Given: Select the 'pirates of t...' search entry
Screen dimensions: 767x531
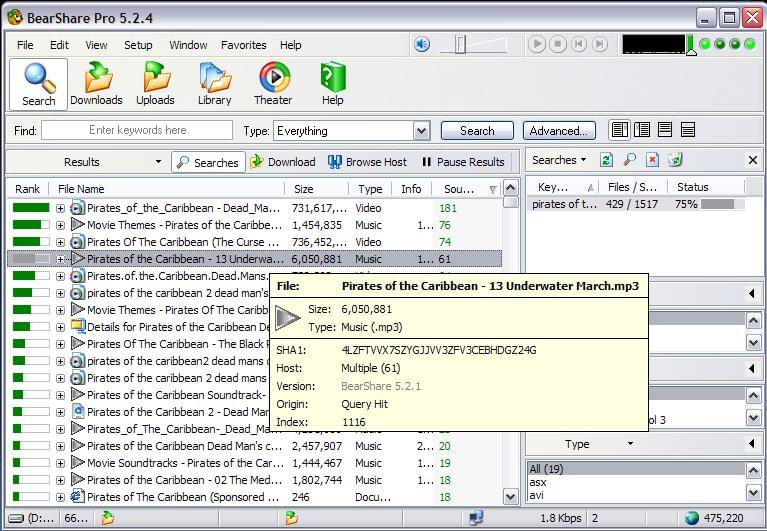Looking at the screenshot, I should point(636,204).
